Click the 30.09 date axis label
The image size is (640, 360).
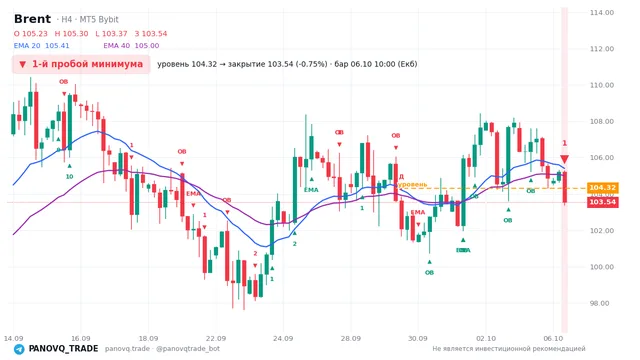tap(418, 338)
